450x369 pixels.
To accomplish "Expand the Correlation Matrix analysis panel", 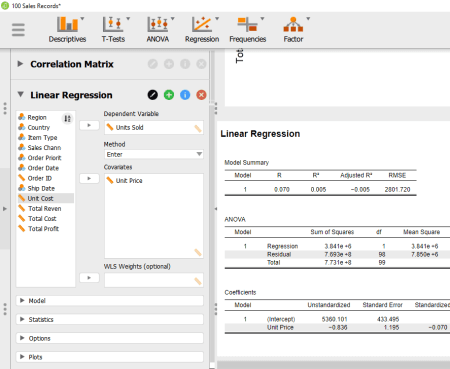I will click(20, 64).
